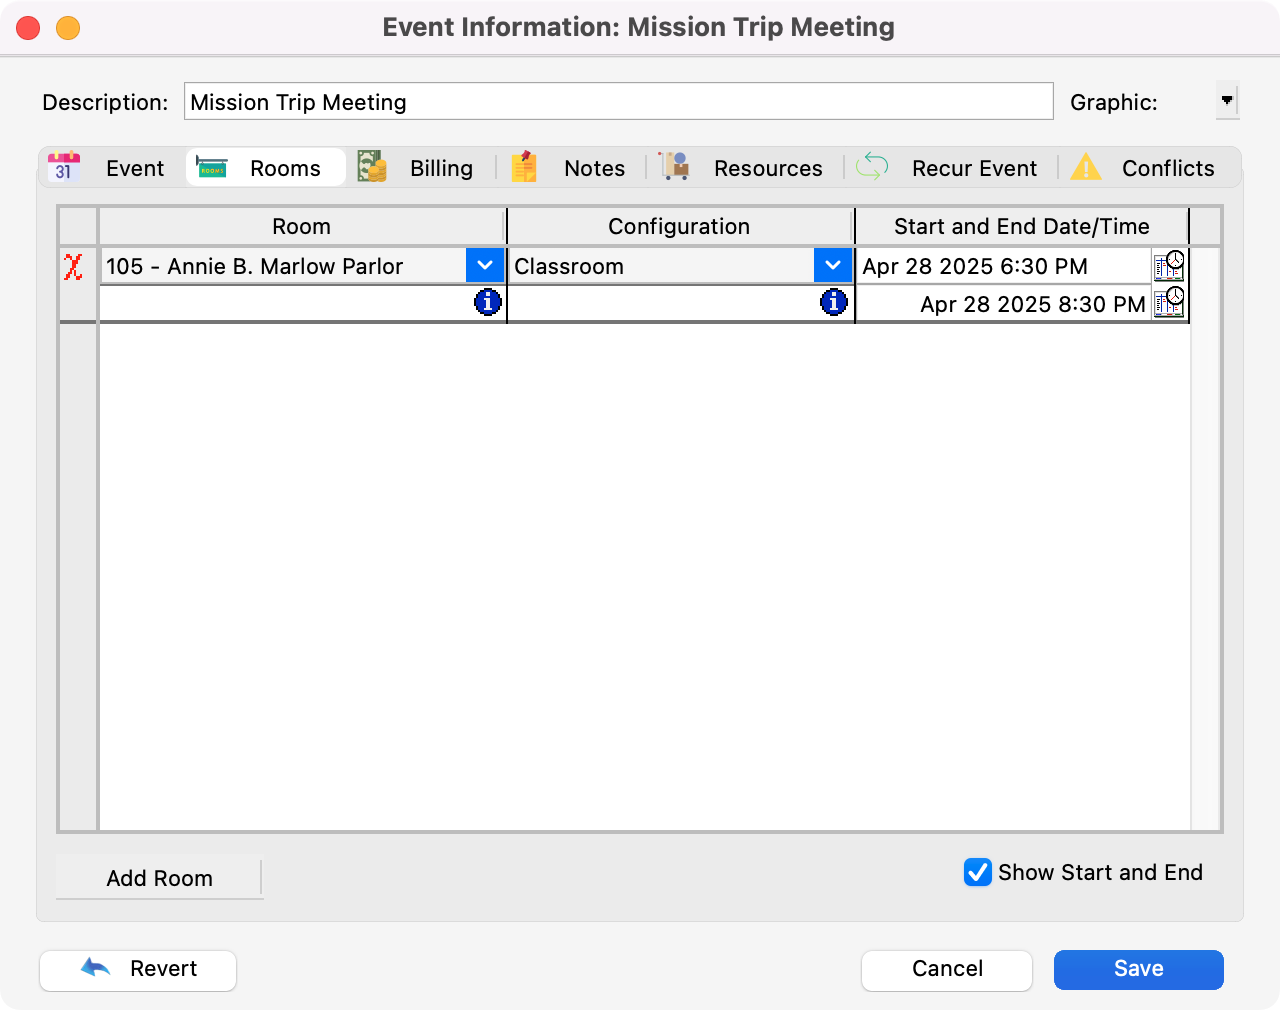Open the end date/time calendar picker icon
Screen dimensions: 1280x1010
[1168, 302]
